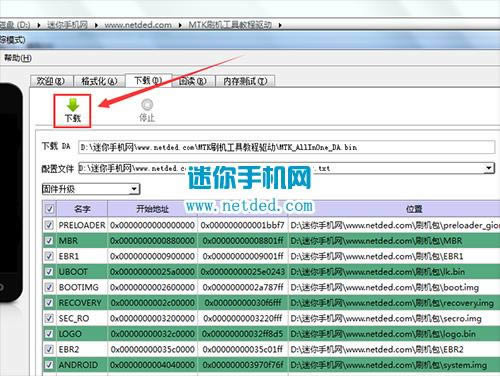Uncheck the PRELOADER row checkbox
This screenshot has height=376, width=500.
click(49, 225)
